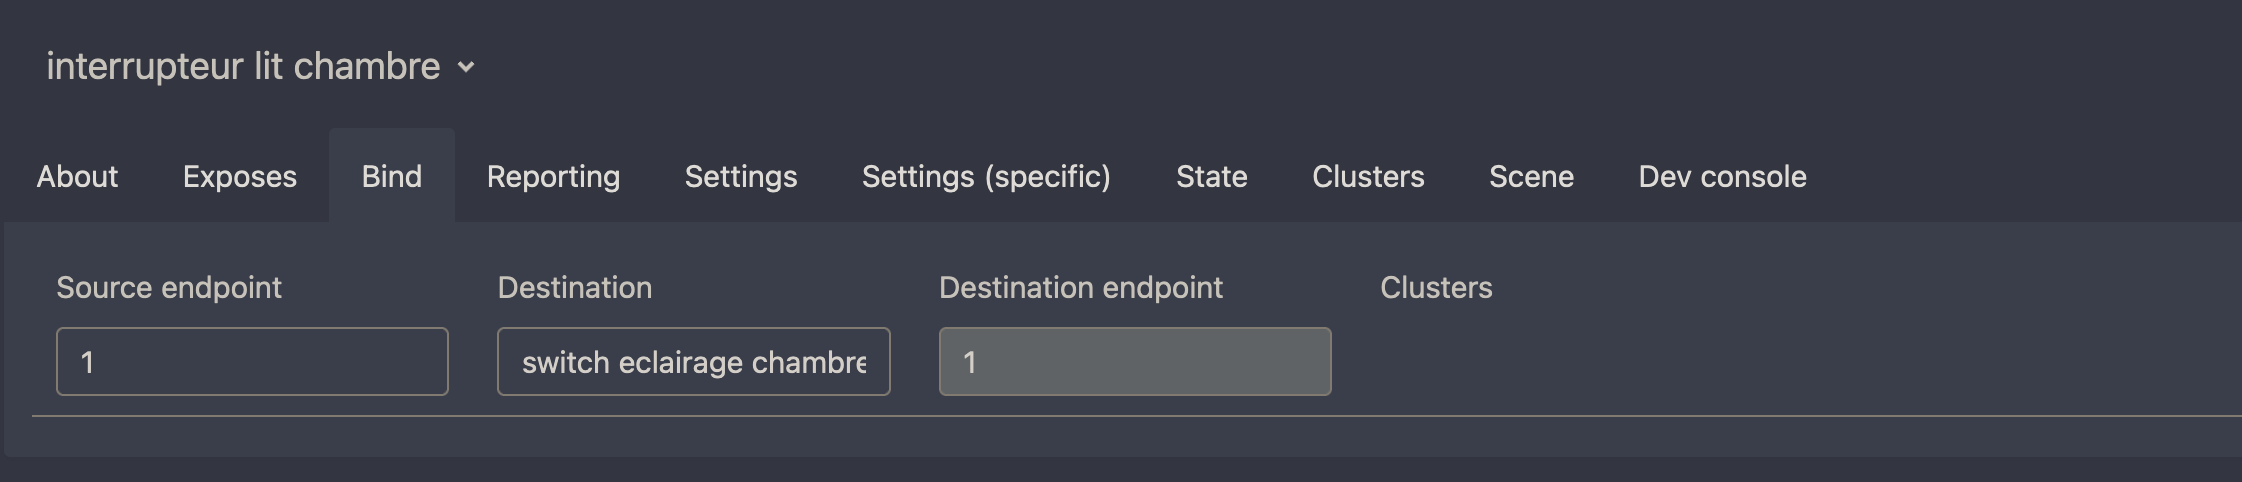Open the interrupteur lit chambre device selector
The image size is (2242, 482).
coord(261,66)
